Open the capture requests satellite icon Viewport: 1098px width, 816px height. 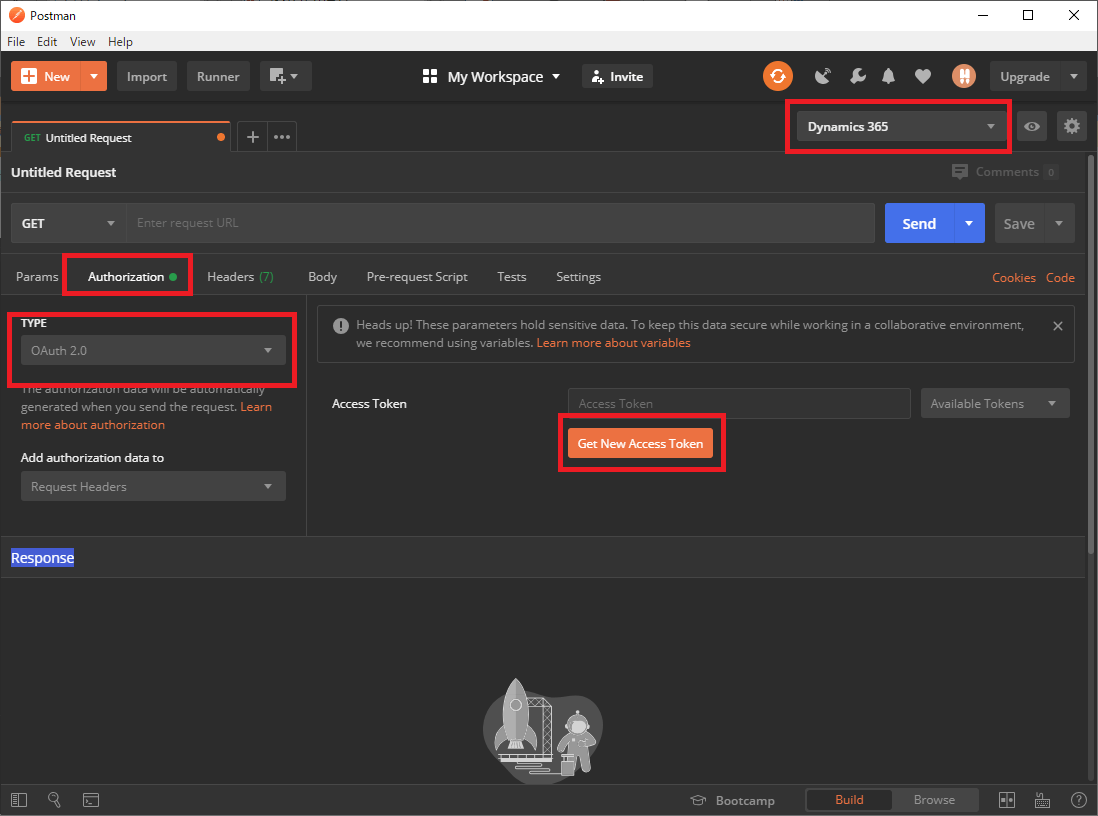(823, 76)
